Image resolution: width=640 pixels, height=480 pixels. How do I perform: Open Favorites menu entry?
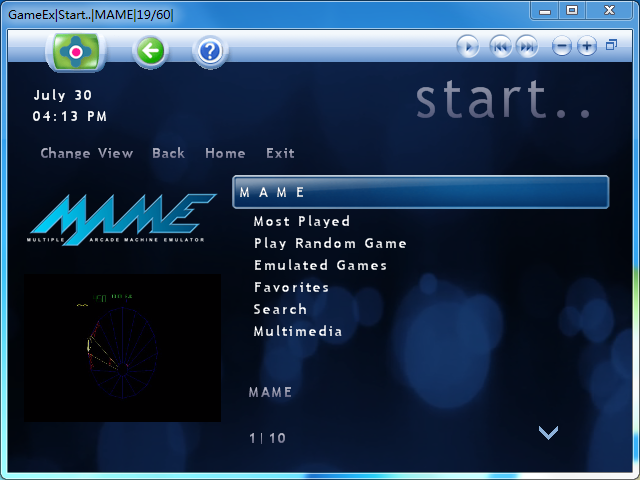click(x=291, y=287)
